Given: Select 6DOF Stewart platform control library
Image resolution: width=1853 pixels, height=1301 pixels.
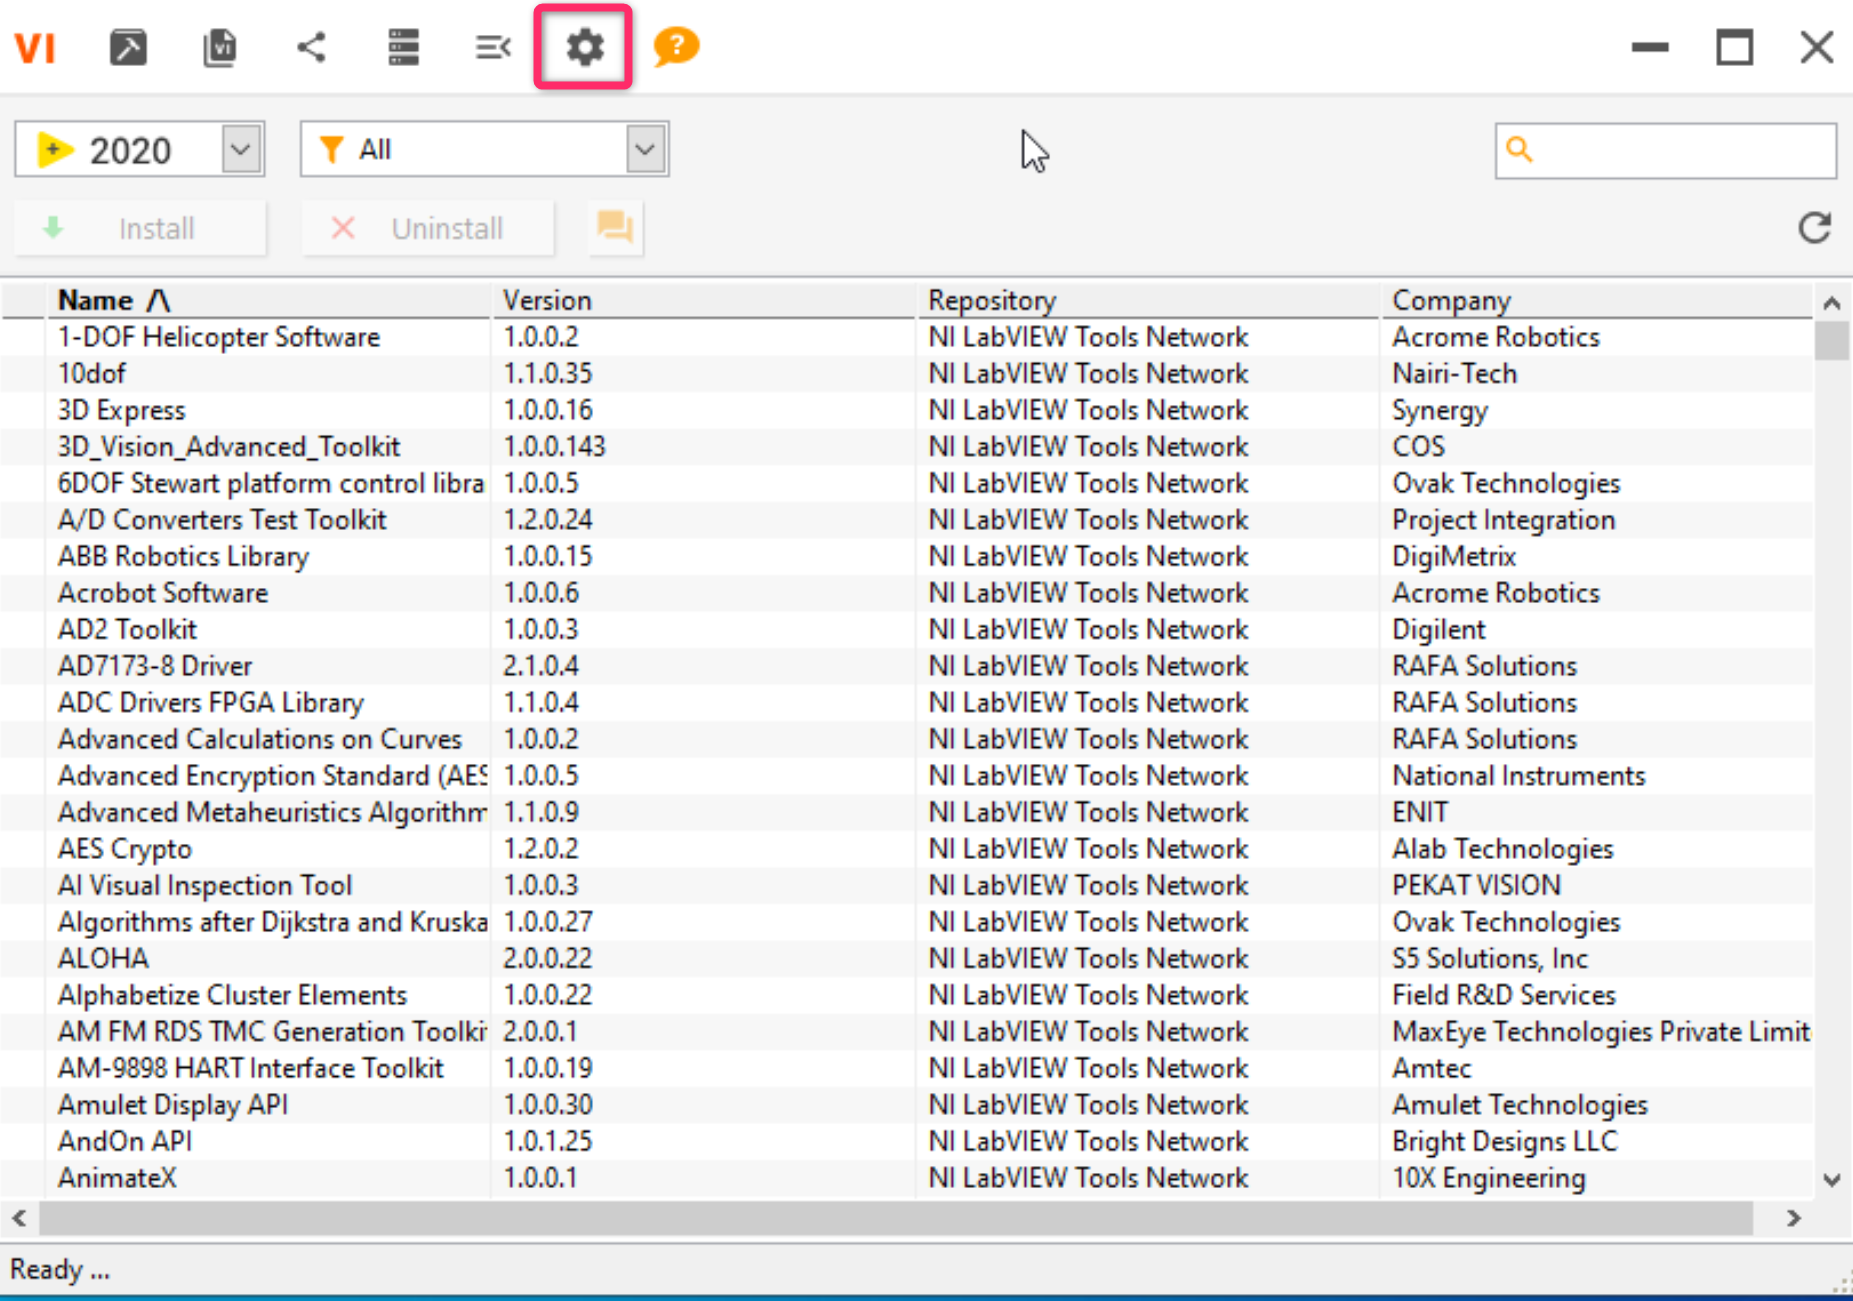Looking at the screenshot, I should (x=907, y=483).
